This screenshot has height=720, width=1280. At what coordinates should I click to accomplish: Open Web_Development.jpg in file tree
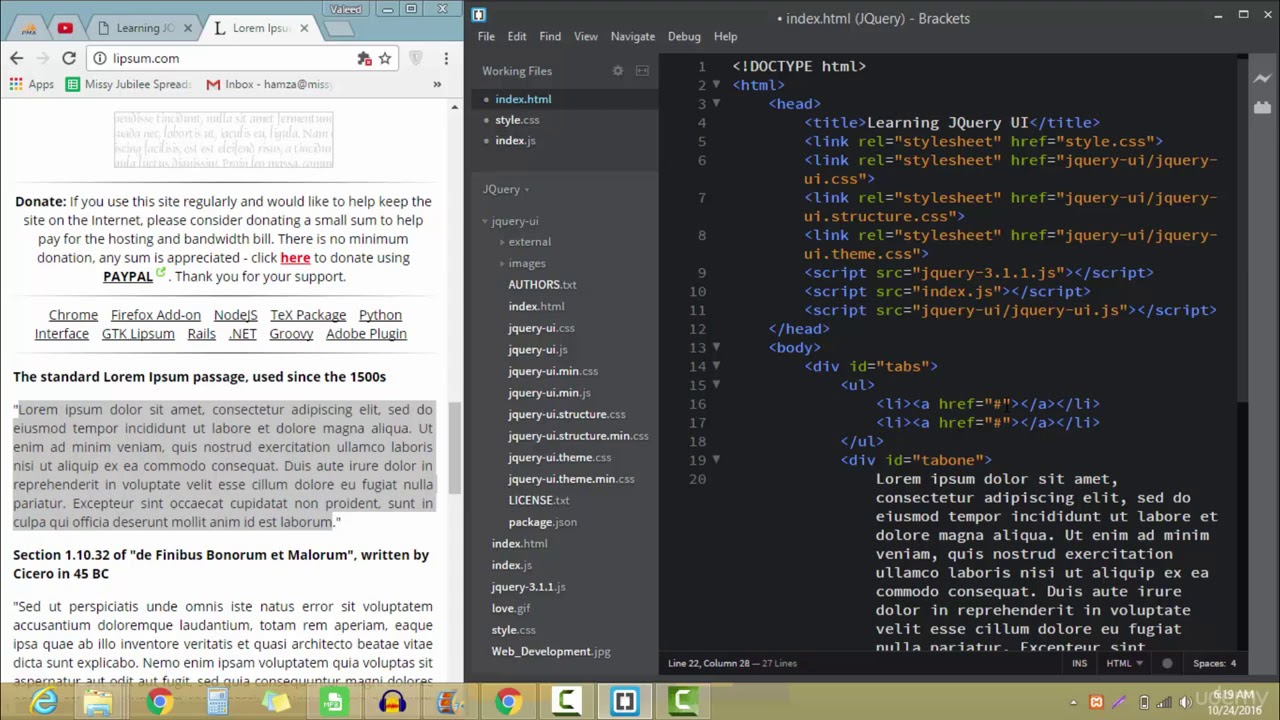[551, 652]
